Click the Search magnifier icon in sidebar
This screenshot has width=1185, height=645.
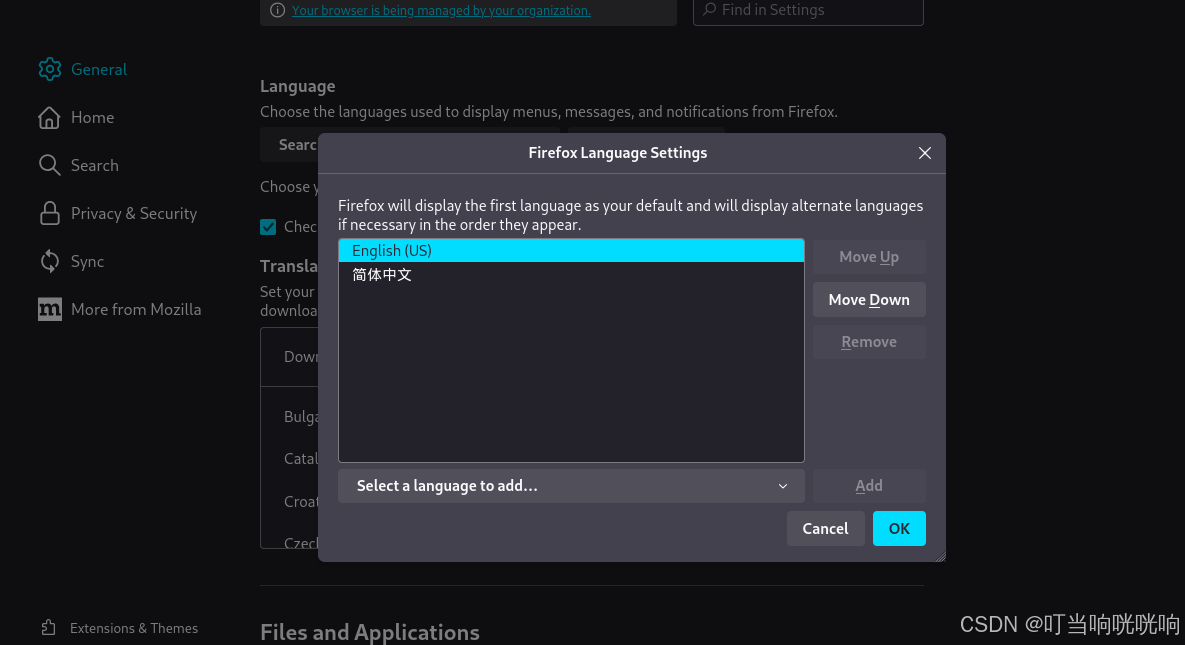[49, 165]
